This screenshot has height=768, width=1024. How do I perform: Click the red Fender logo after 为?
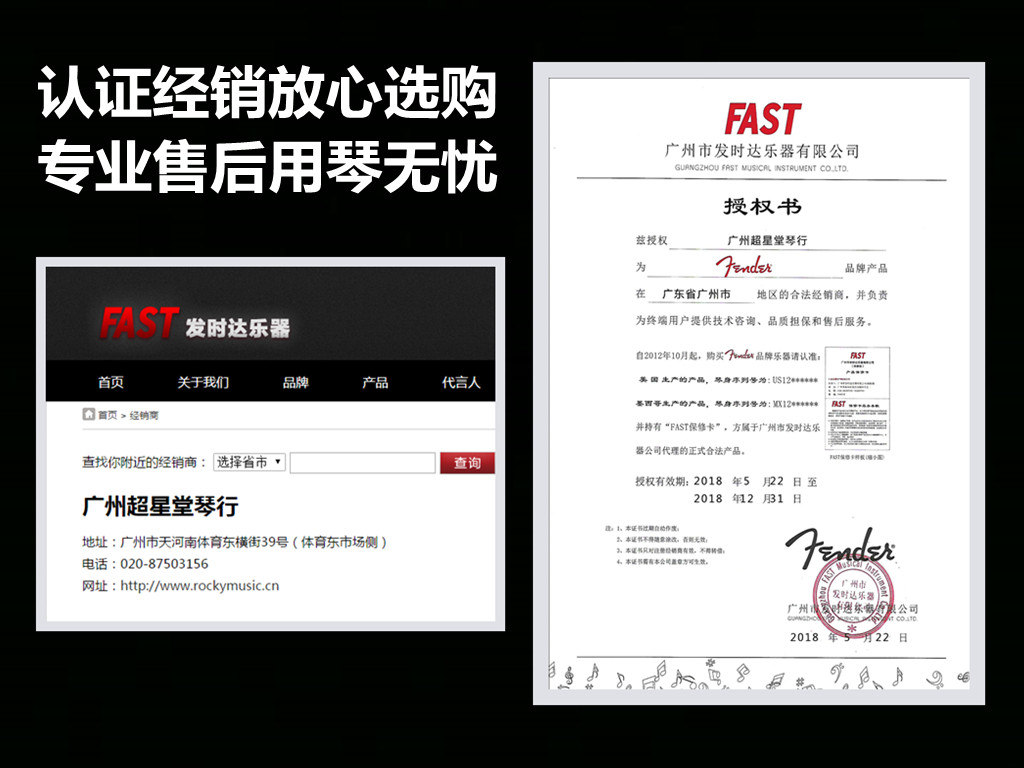744,266
